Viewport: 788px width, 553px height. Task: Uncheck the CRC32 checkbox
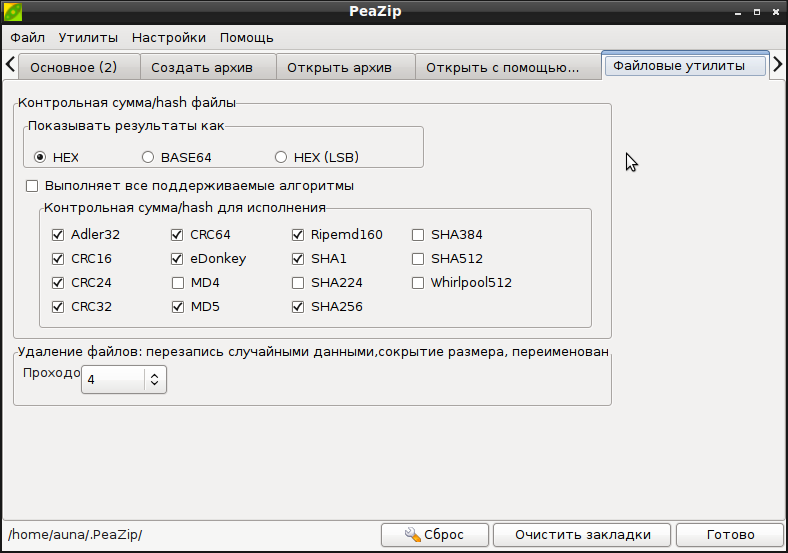pyautogui.click(x=58, y=307)
